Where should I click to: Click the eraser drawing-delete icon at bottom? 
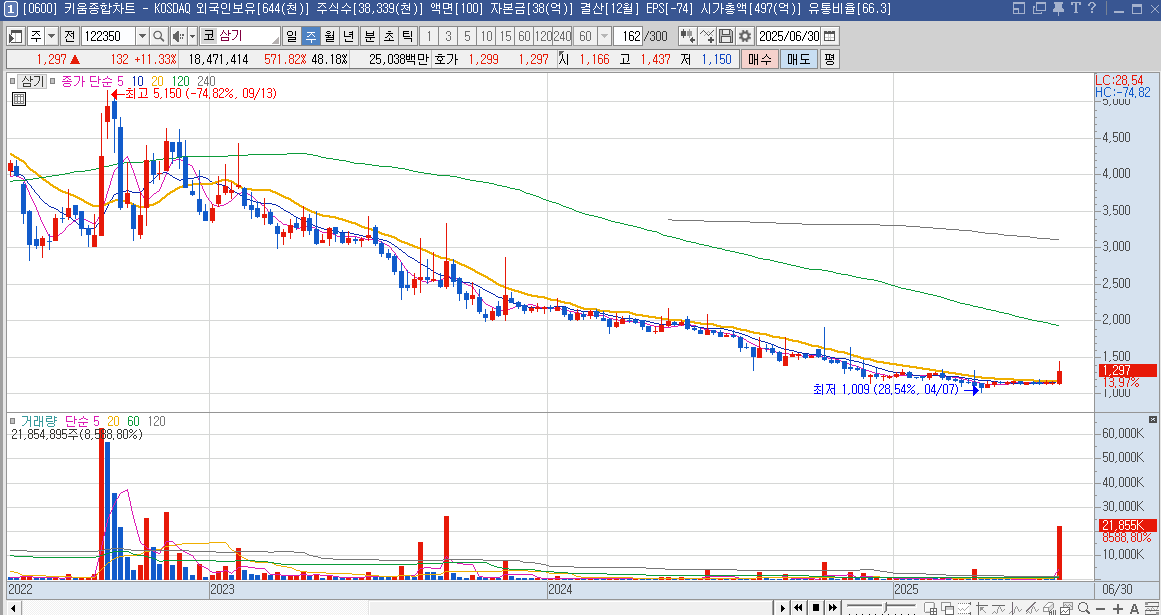1048,608
